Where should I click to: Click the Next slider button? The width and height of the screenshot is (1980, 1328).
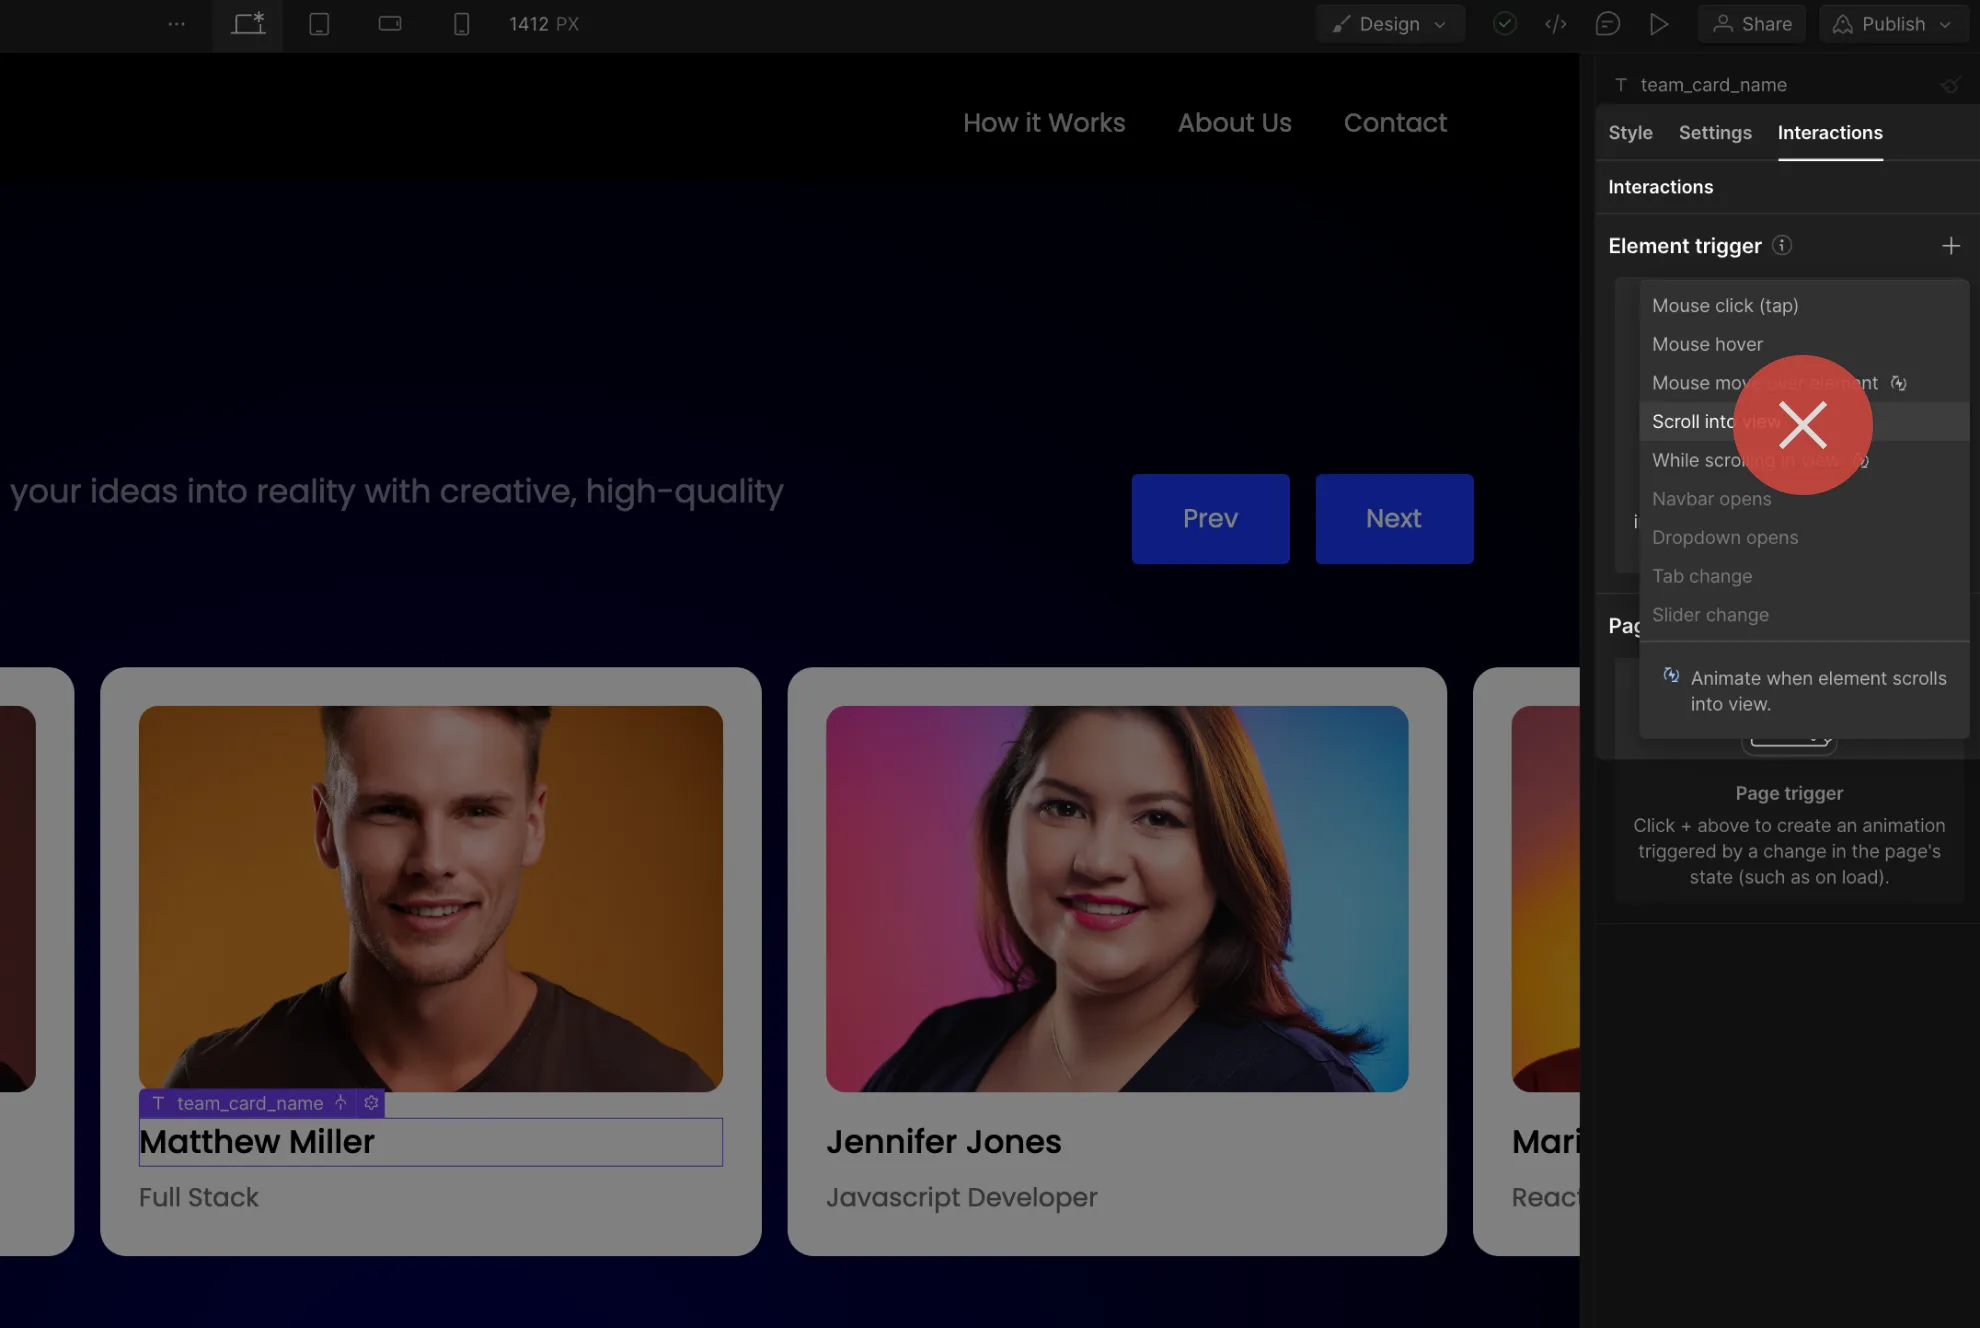click(1394, 519)
